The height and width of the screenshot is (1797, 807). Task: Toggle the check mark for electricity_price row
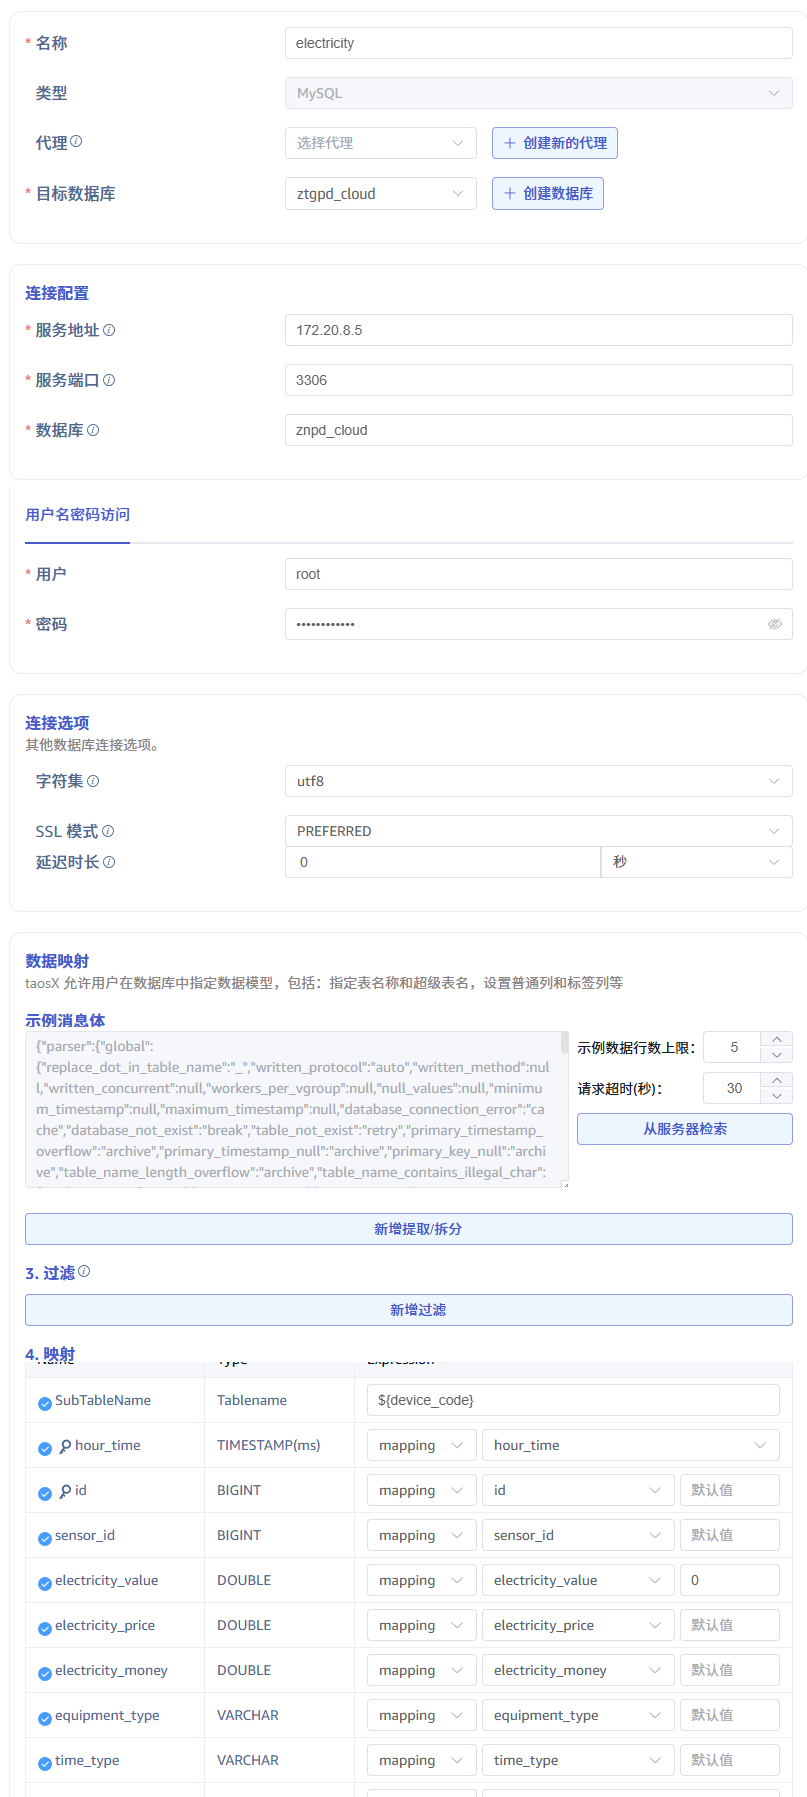pyautogui.click(x=45, y=1628)
